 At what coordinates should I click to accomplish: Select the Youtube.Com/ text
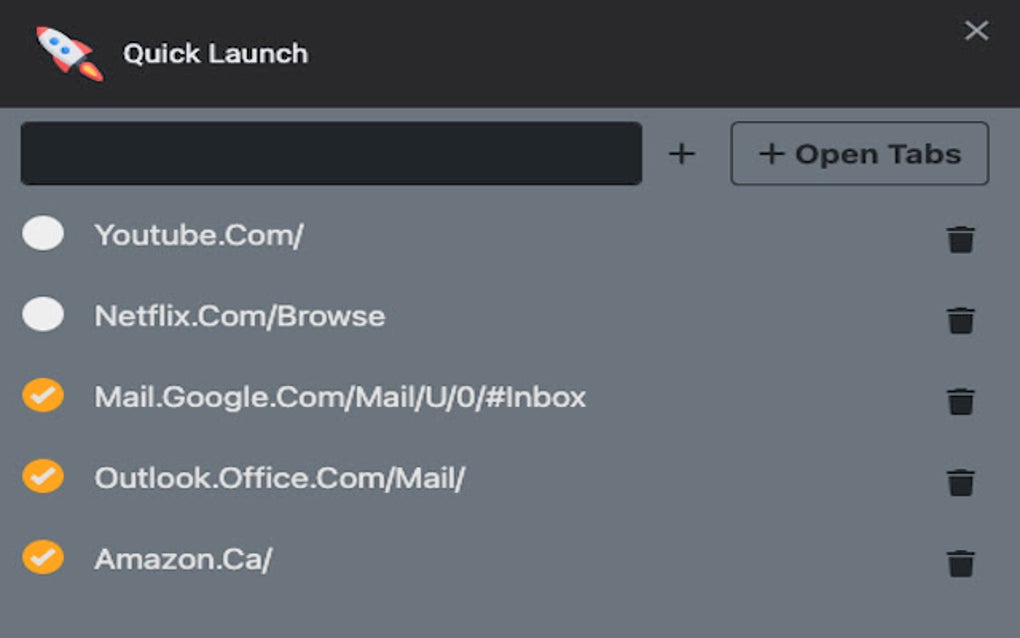[199, 235]
